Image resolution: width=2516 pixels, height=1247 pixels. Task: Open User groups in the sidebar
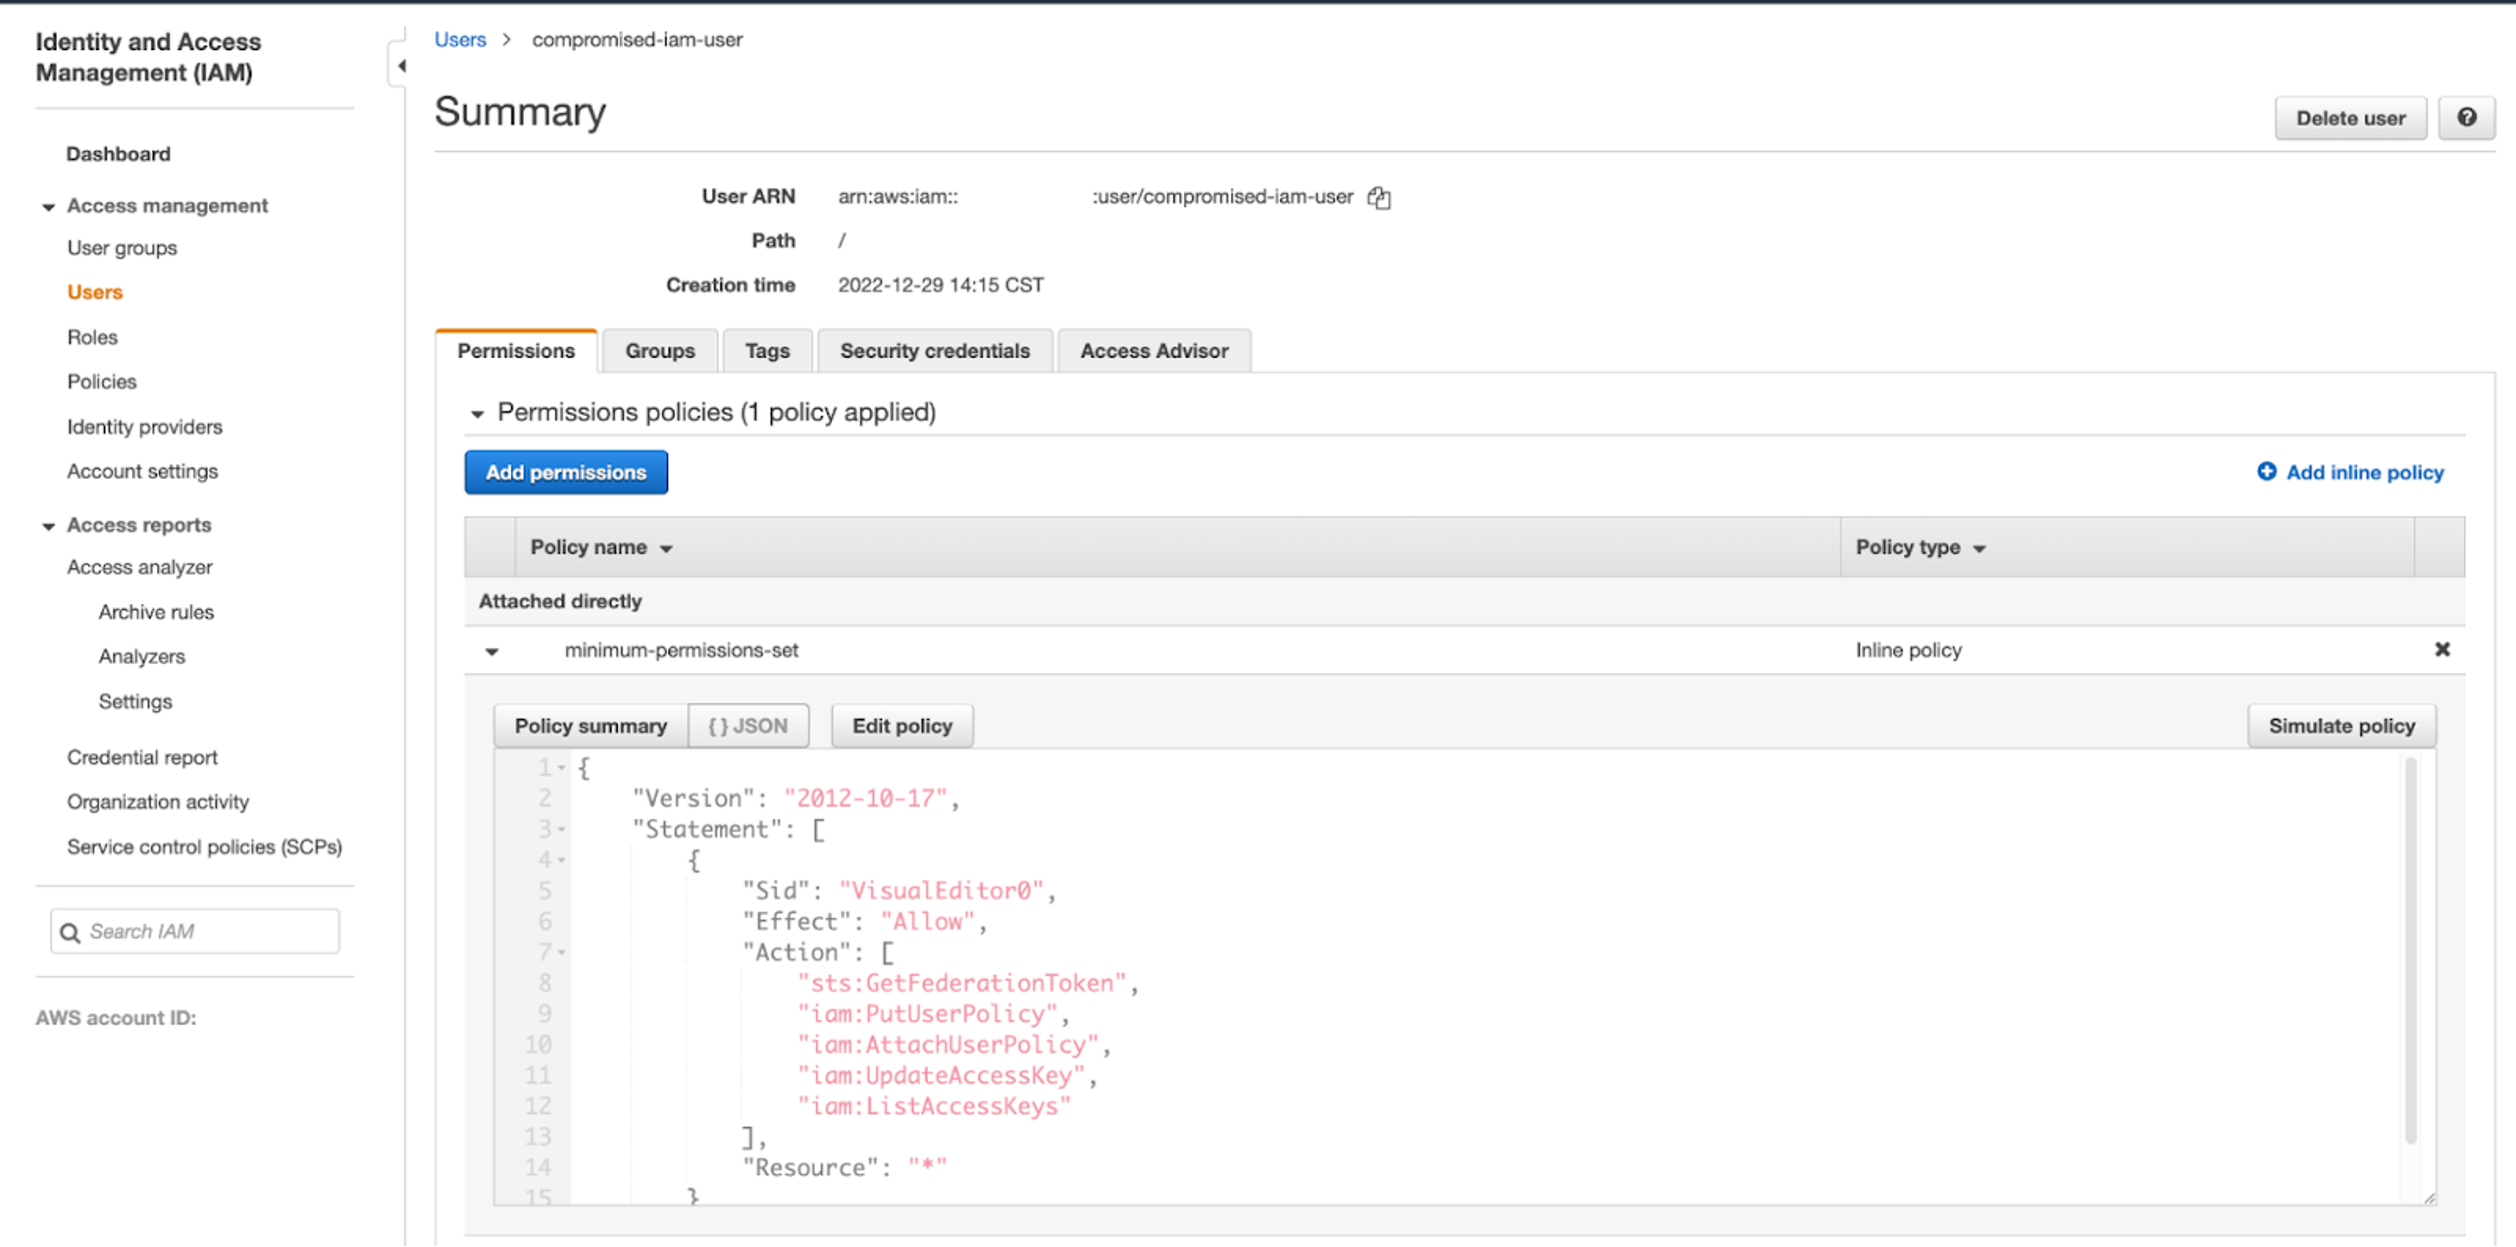[x=122, y=248]
